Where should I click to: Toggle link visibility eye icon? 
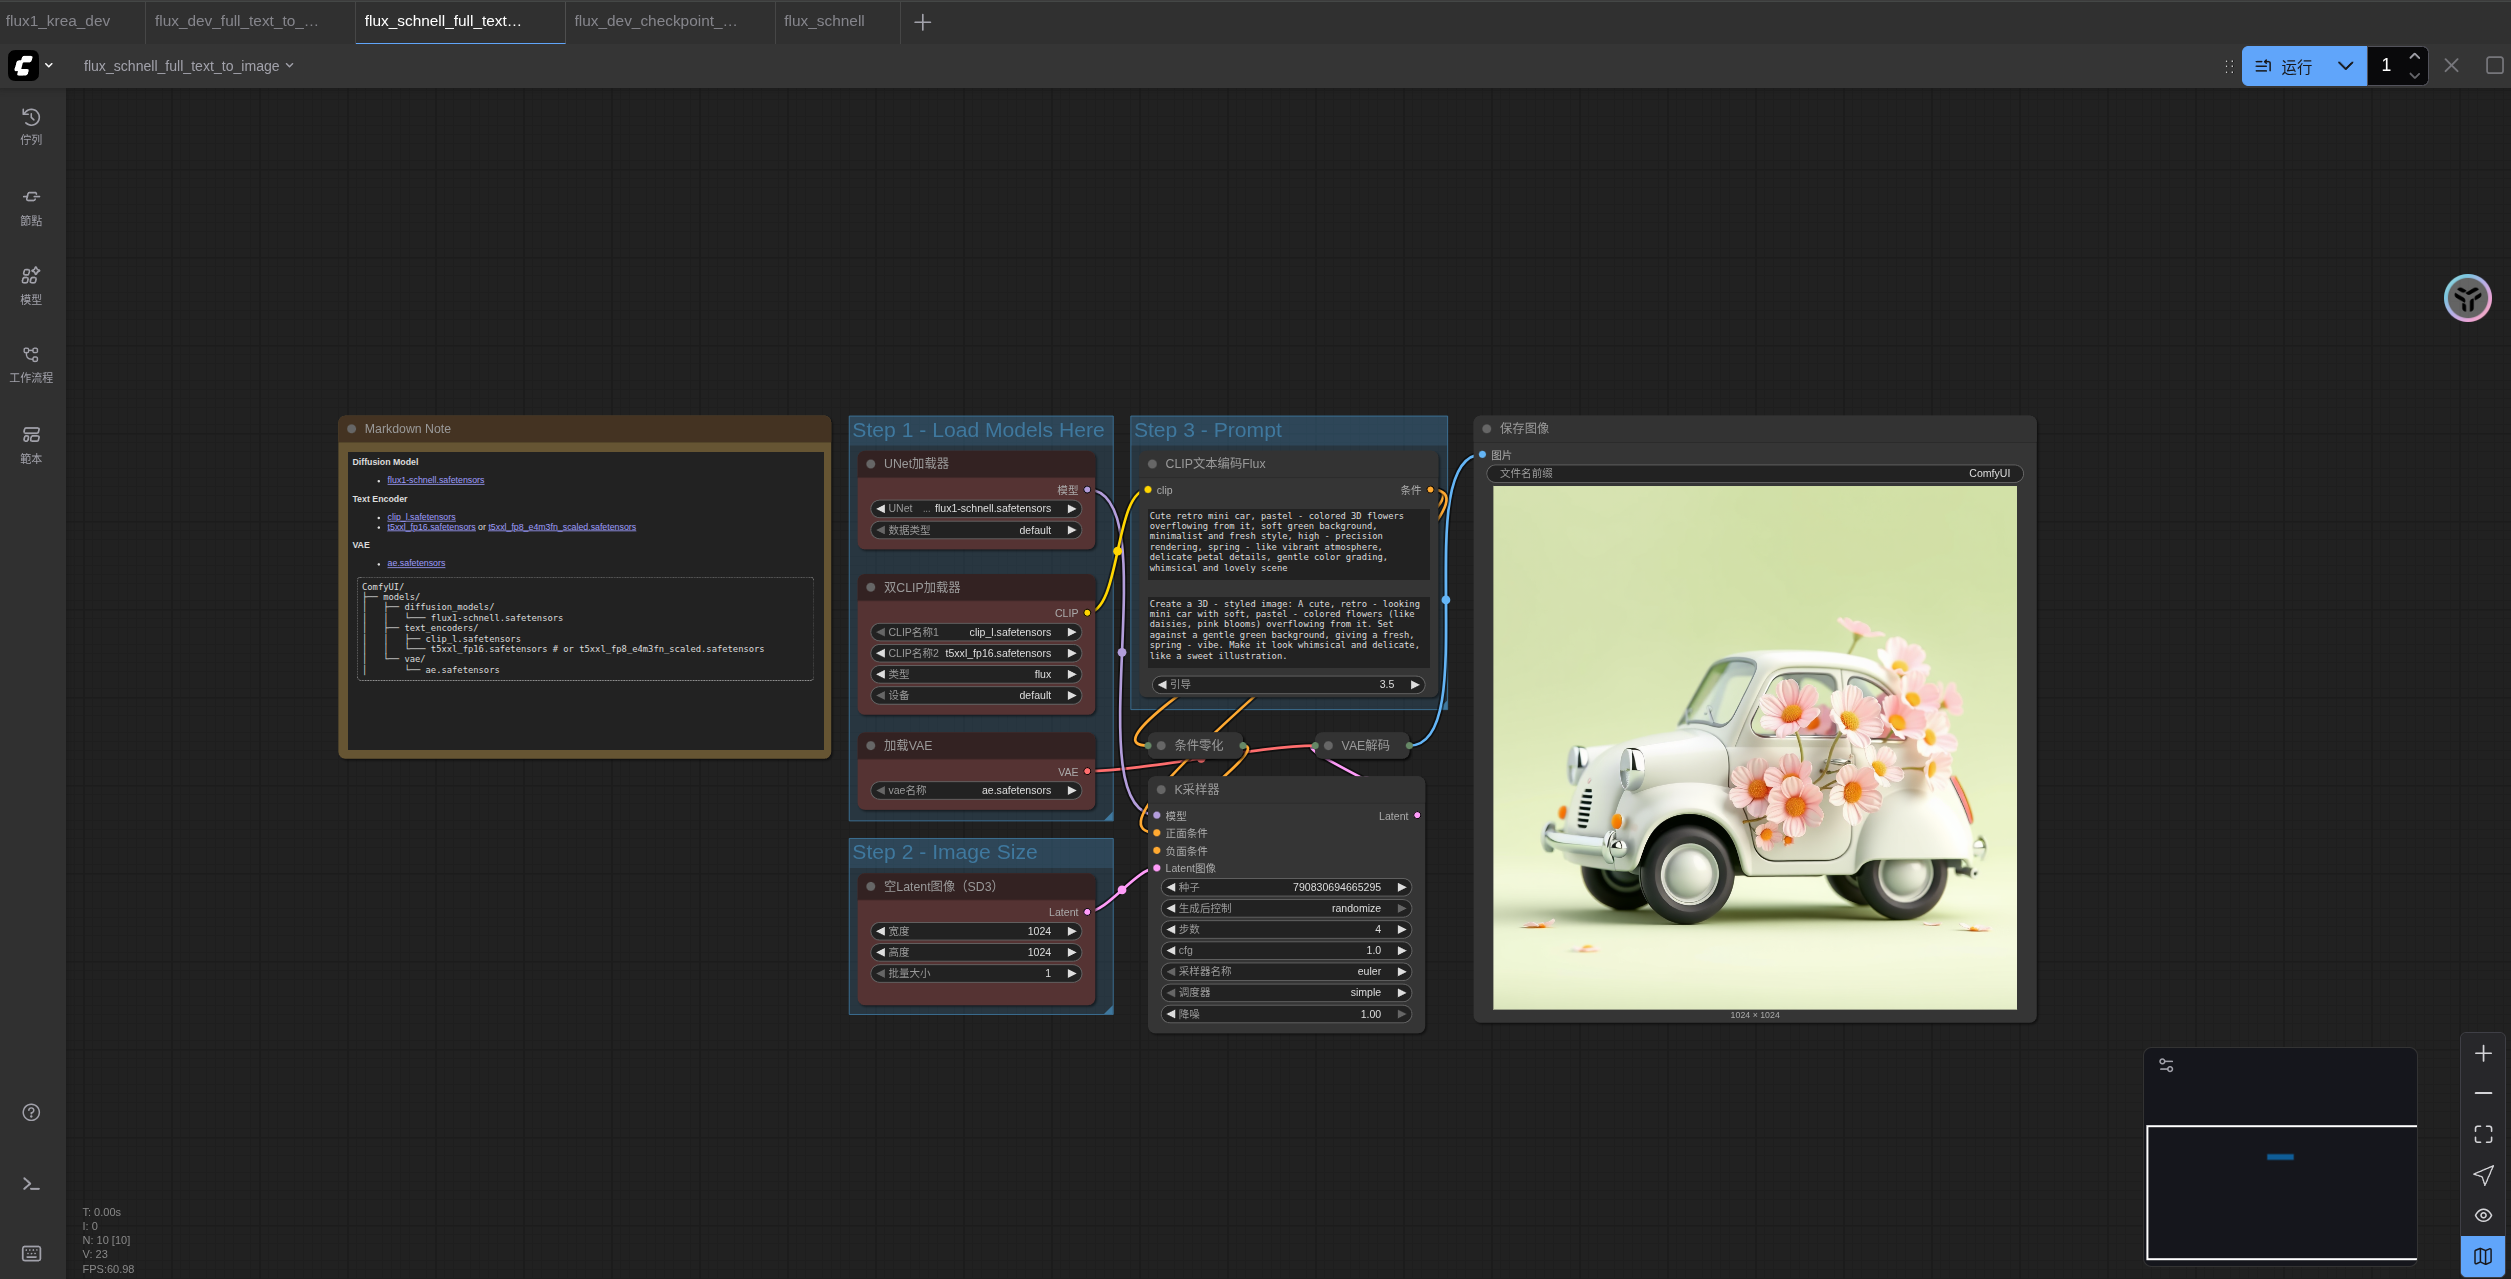(2483, 1215)
